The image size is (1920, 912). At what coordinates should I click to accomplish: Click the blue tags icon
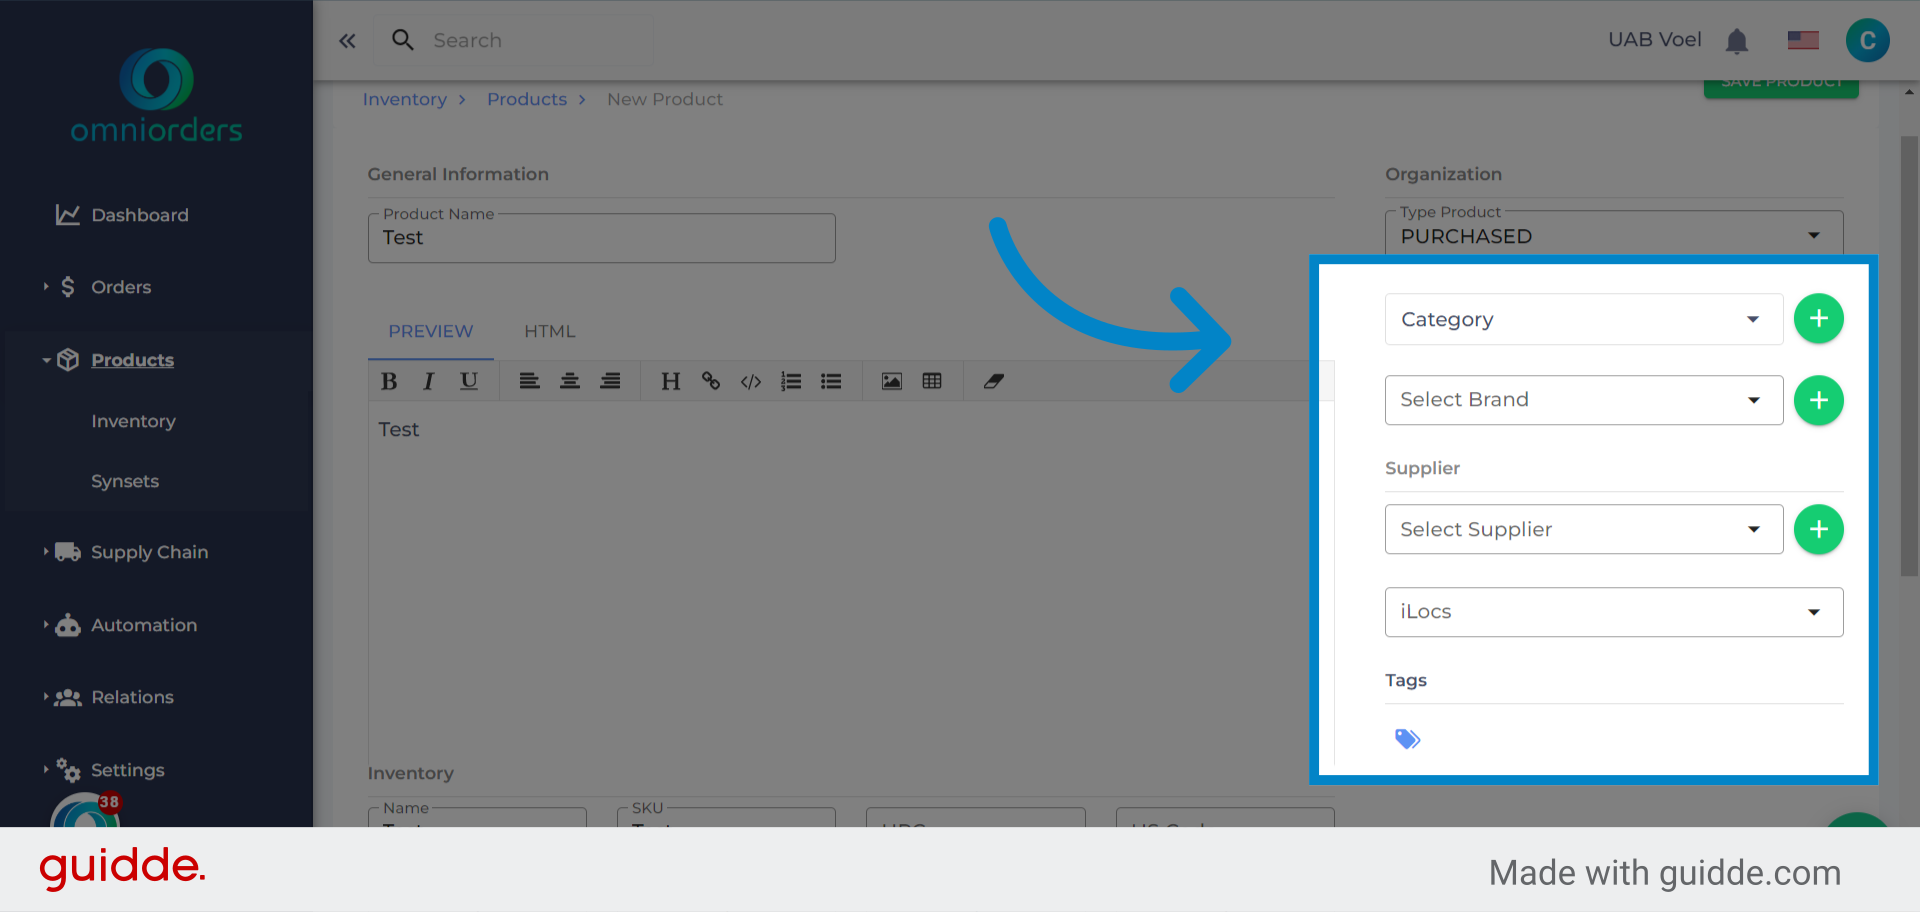1407,739
